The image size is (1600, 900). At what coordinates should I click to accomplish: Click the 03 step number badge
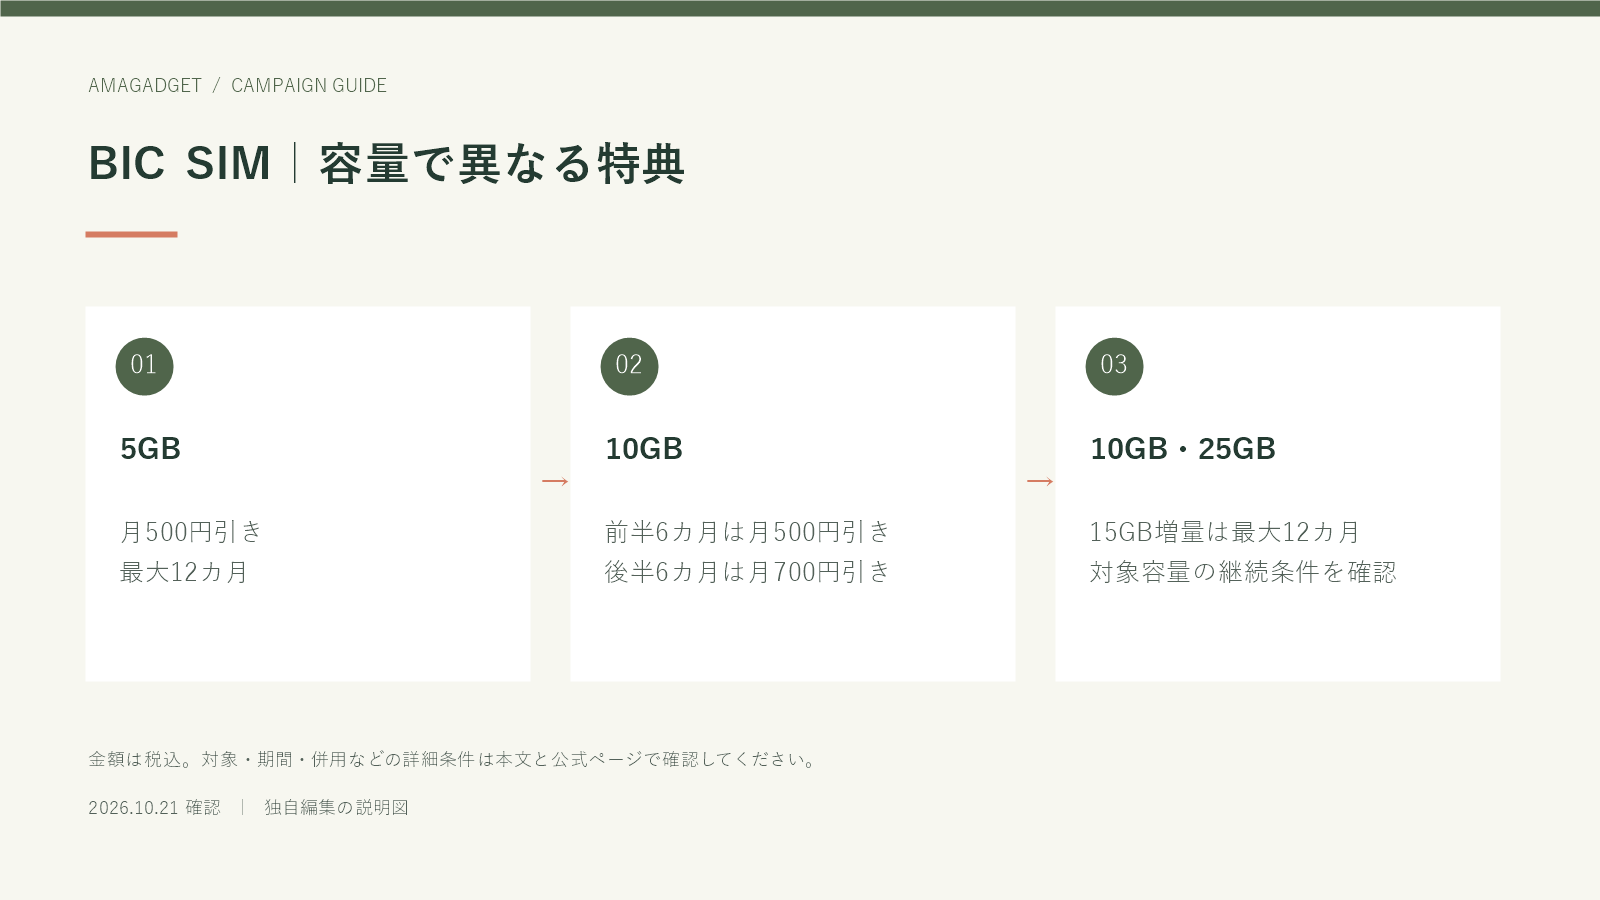point(1114,366)
